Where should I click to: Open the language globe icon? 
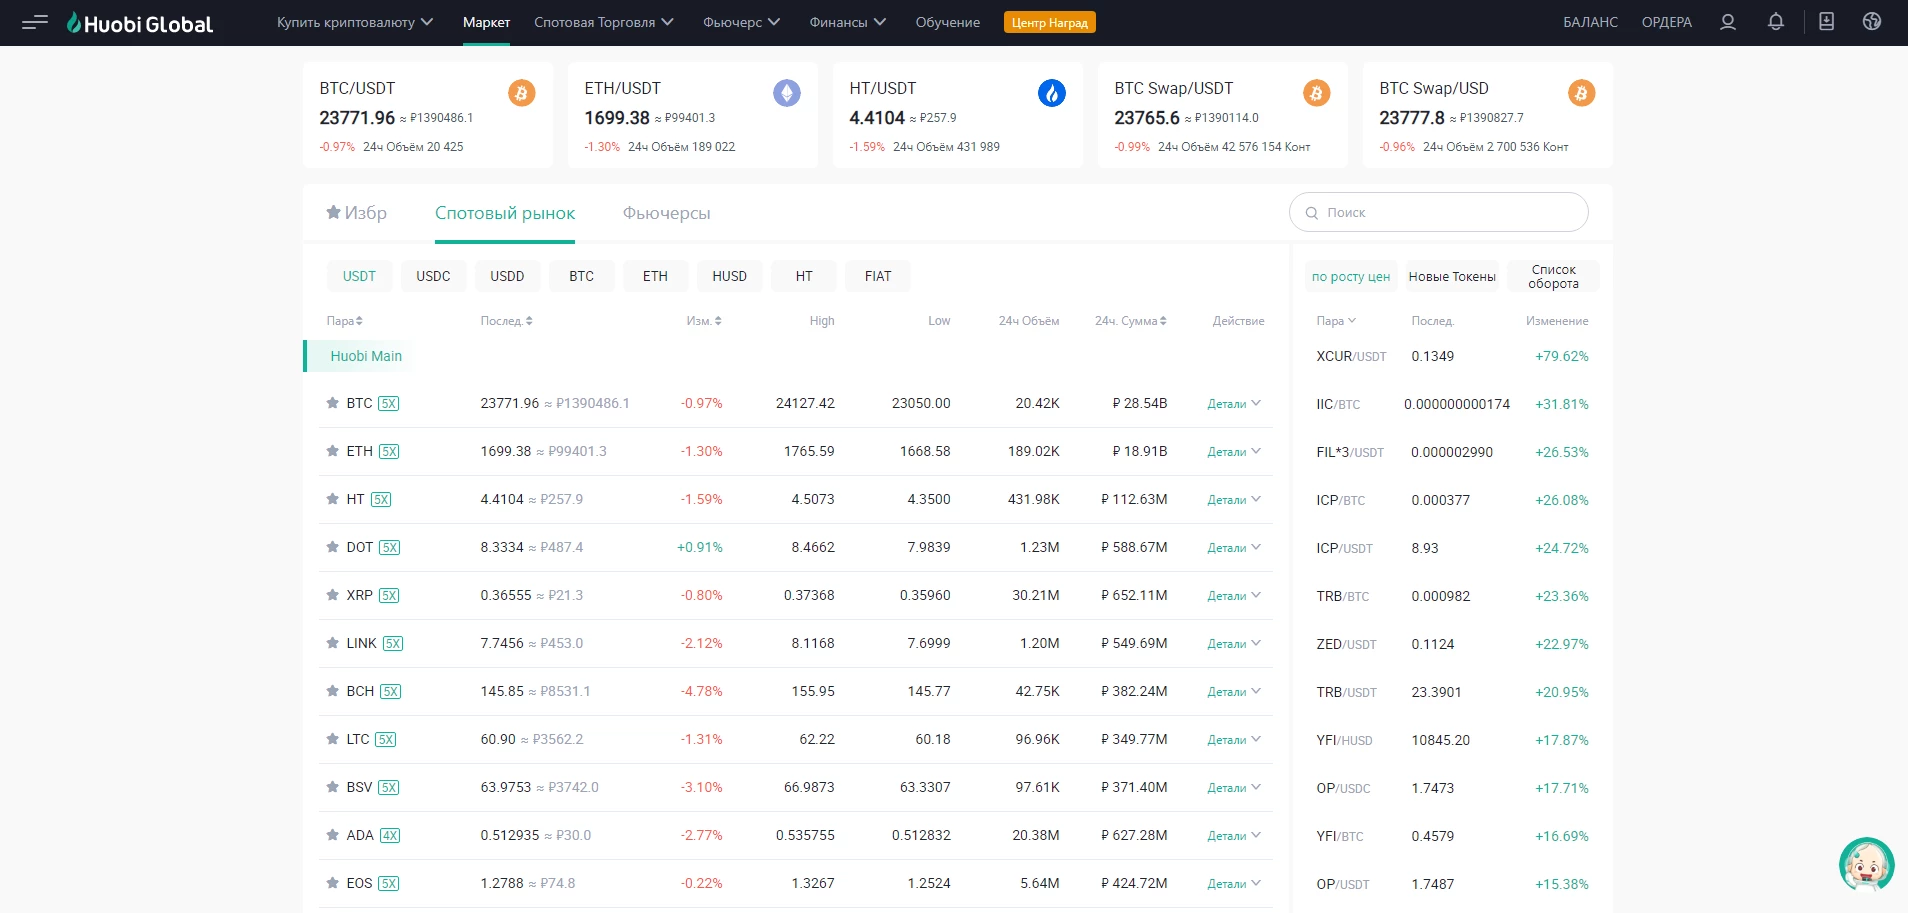click(x=1872, y=22)
